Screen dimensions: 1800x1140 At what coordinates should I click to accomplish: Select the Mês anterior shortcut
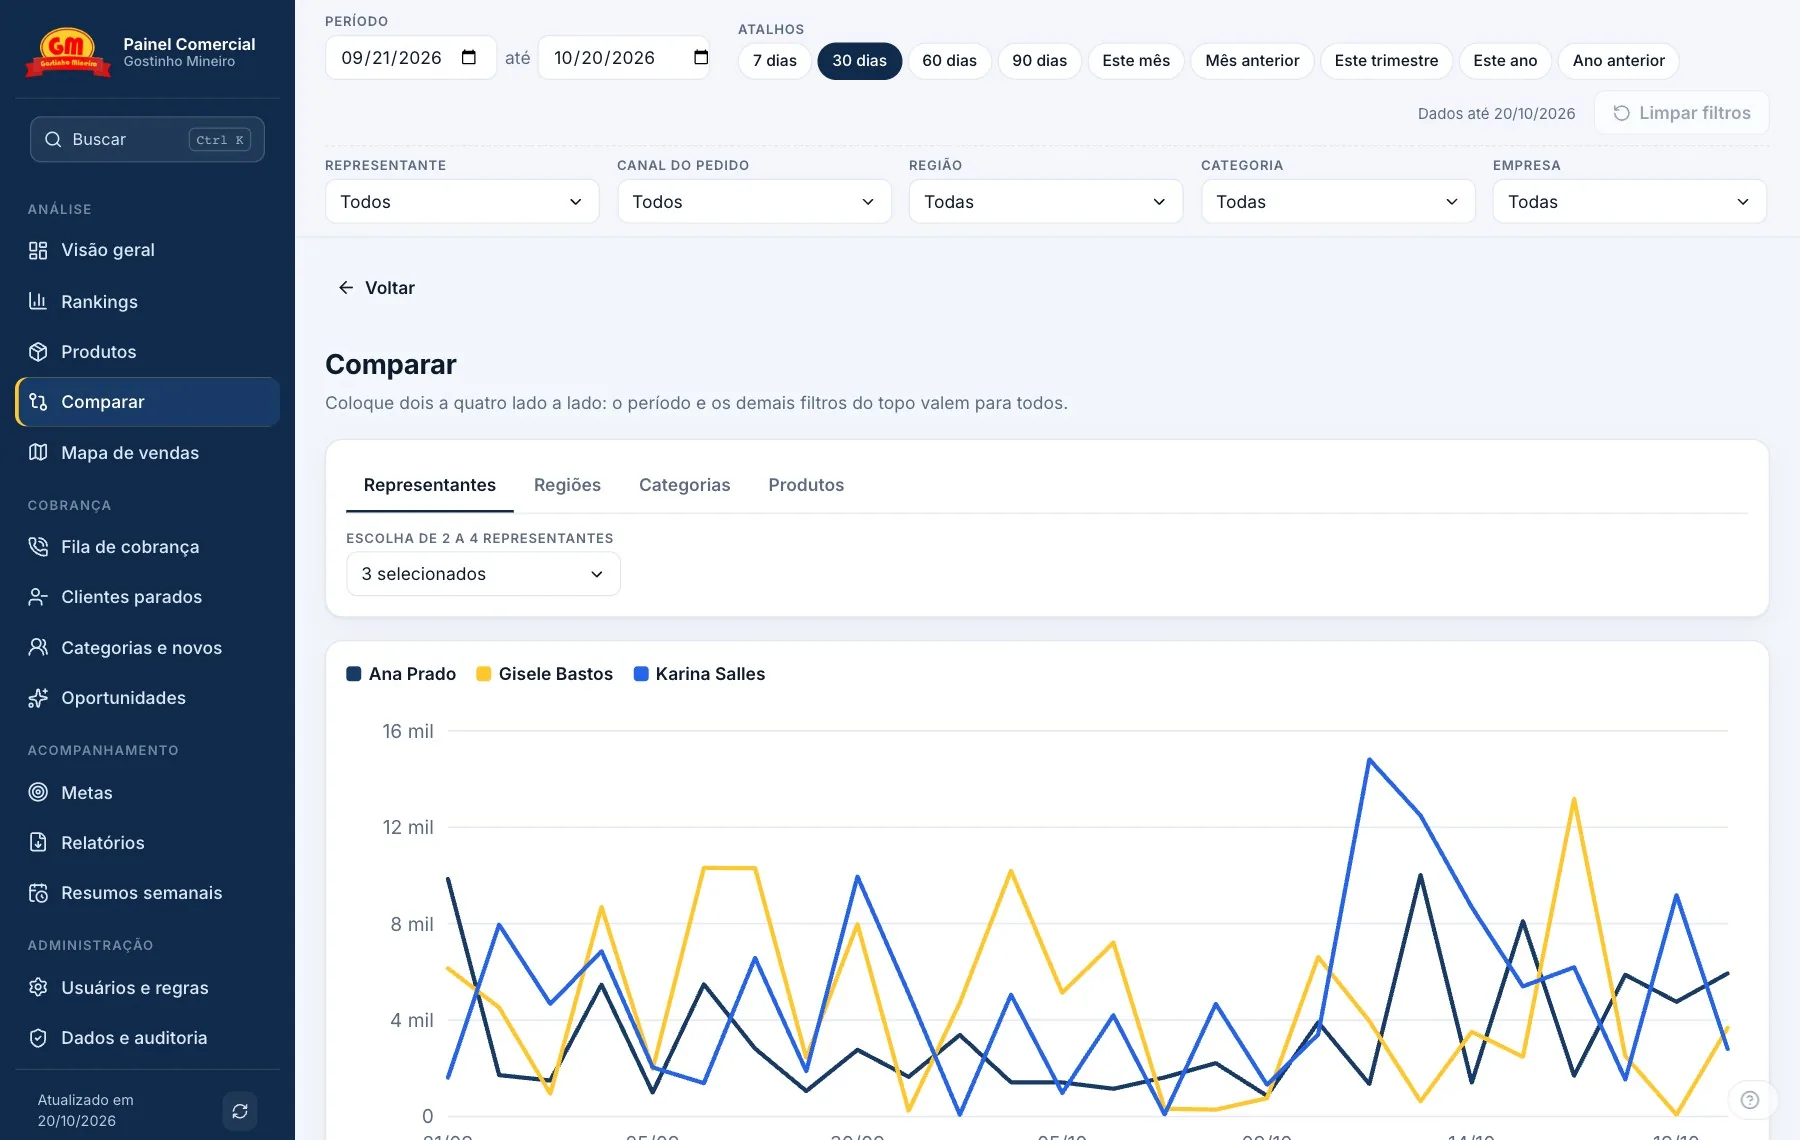tap(1252, 61)
